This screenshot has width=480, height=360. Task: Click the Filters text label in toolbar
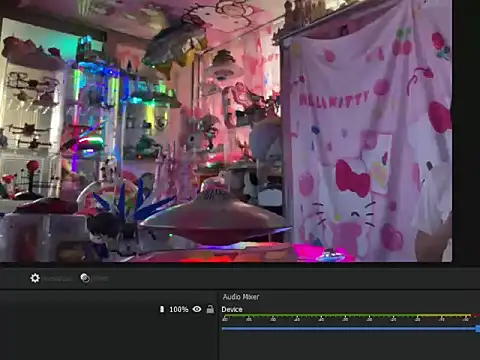pyautogui.click(x=100, y=279)
